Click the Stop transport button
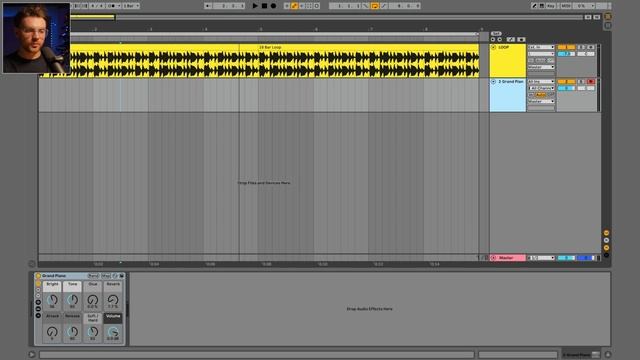The image size is (640, 360). [264, 6]
